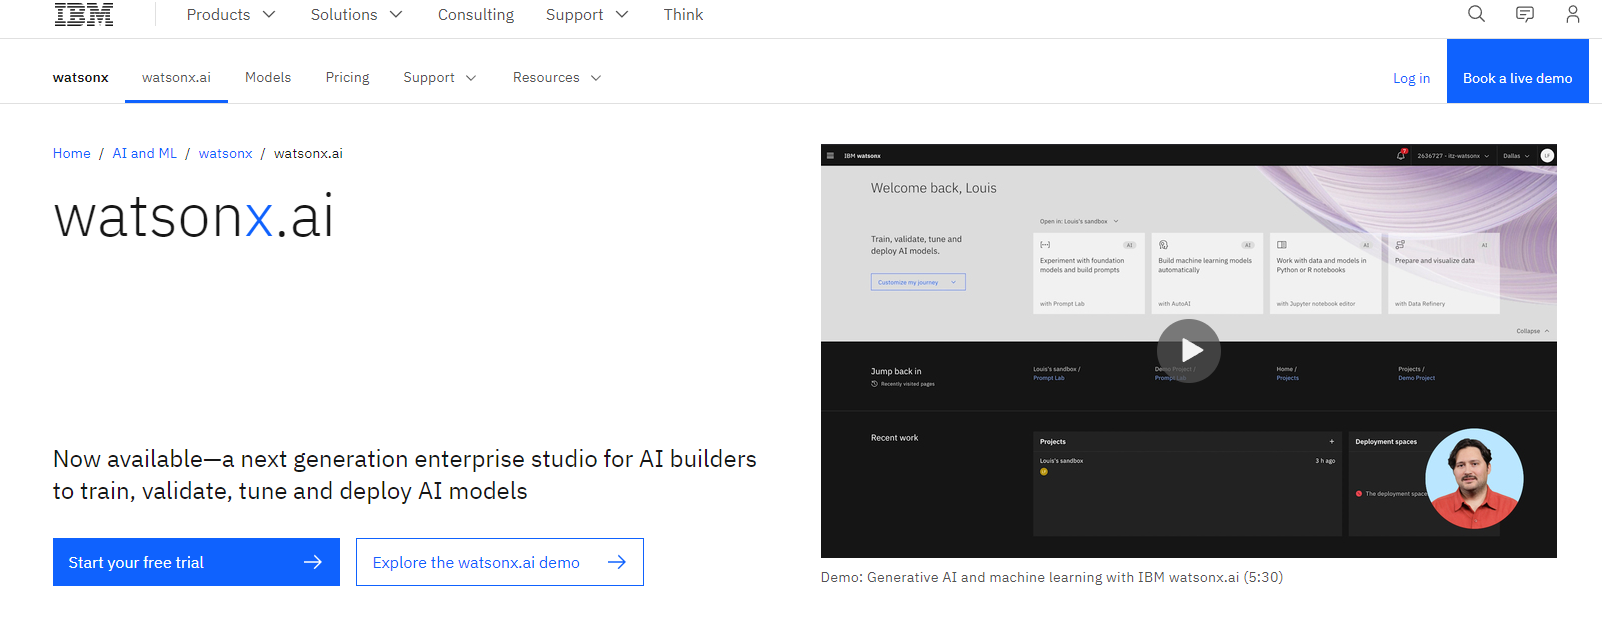This screenshot has height=641, width=1602.
Task: Open the chat contact icon
Action: click(x=1525, y=14)
